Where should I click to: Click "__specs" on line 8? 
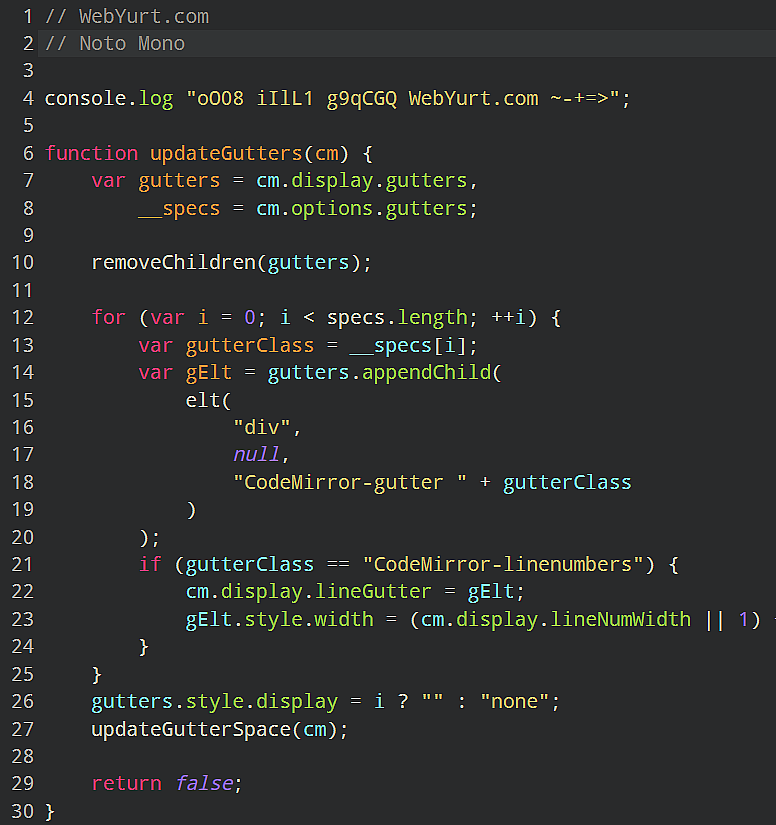tap(179, 208)
